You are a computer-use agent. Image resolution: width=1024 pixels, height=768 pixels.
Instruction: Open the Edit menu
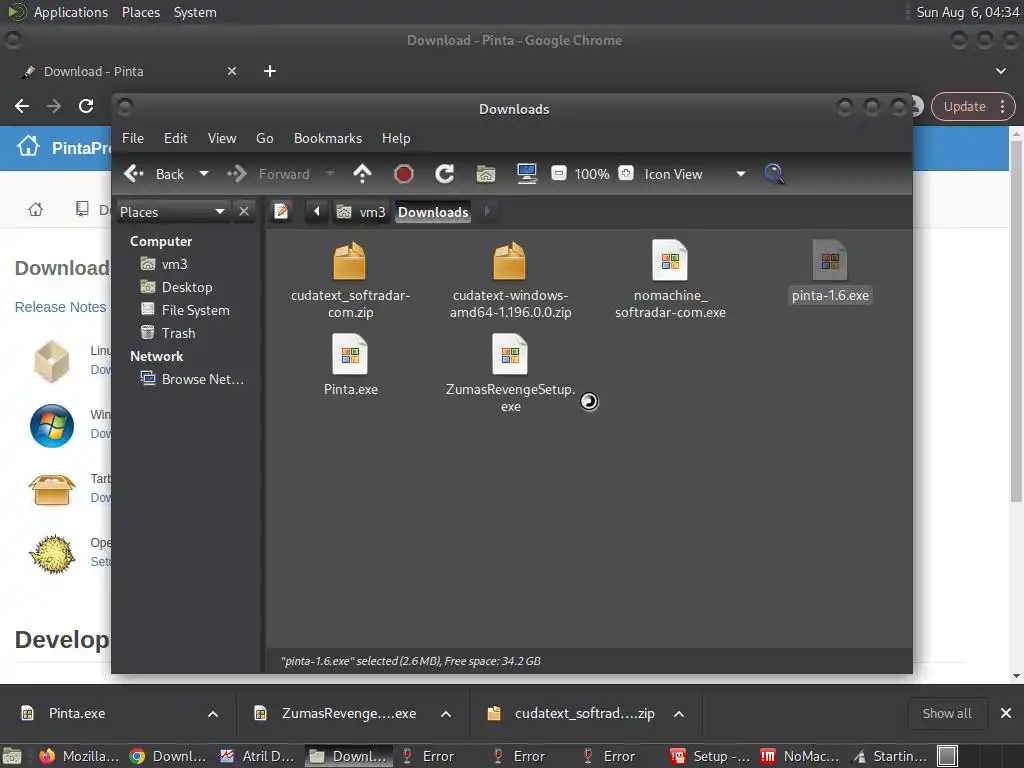176,138
